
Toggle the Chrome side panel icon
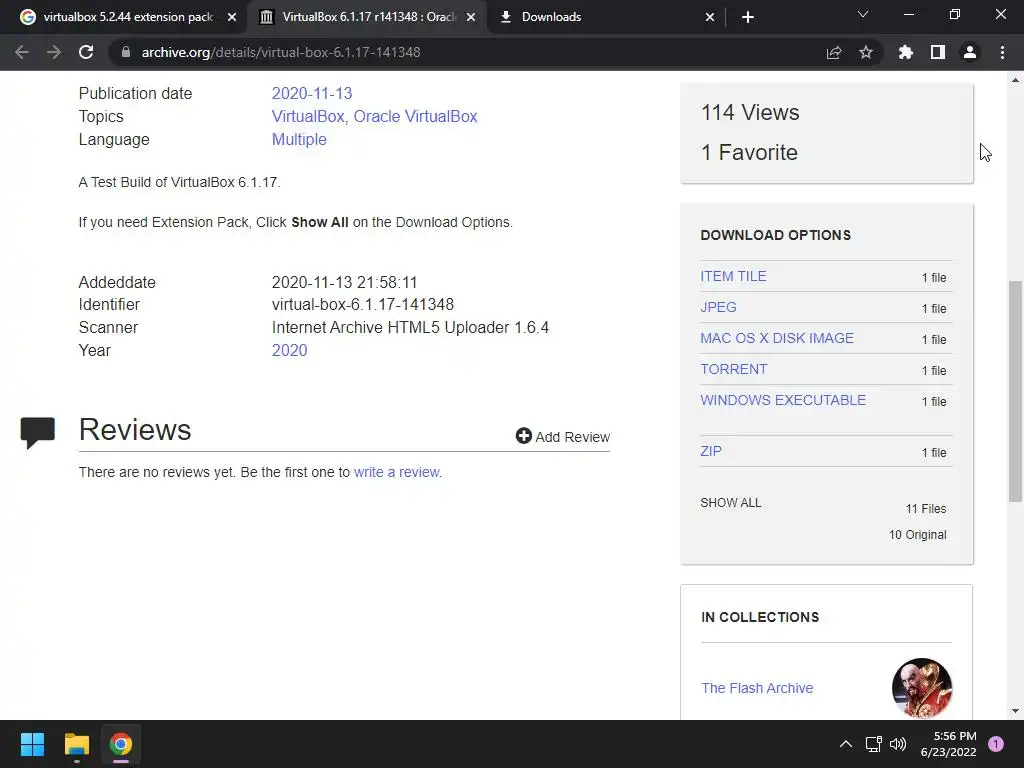coord(938,52)
